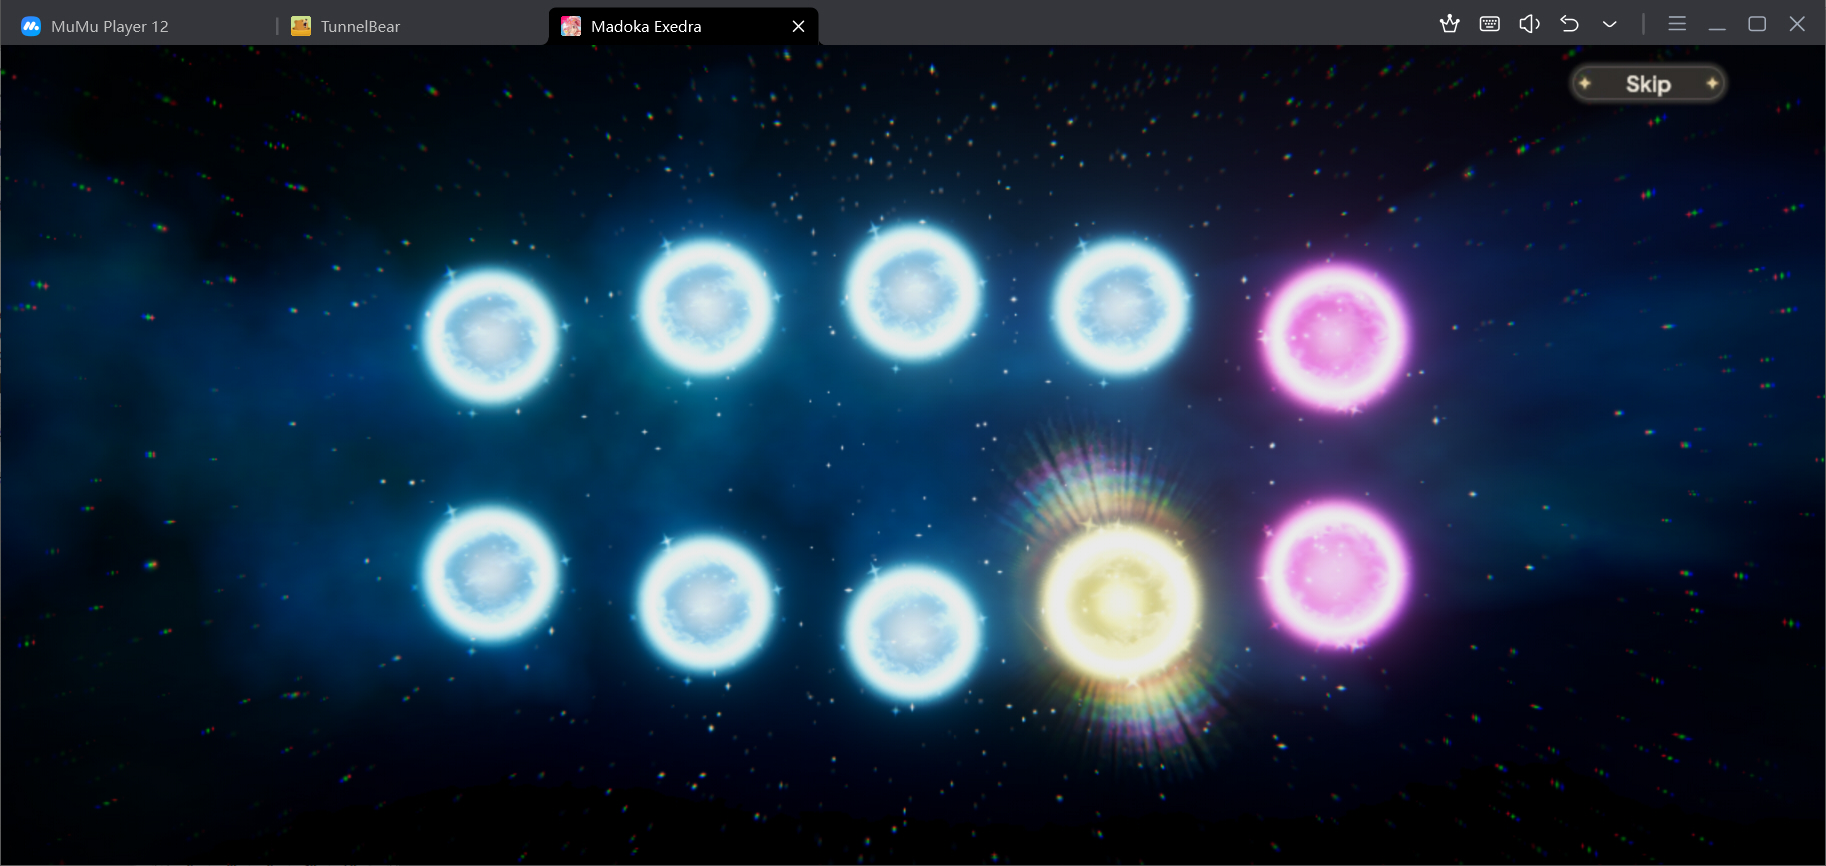Viewport: 1826px width, 866px height.
Task: Open the hamburger menu
Action: [1677, 24]
